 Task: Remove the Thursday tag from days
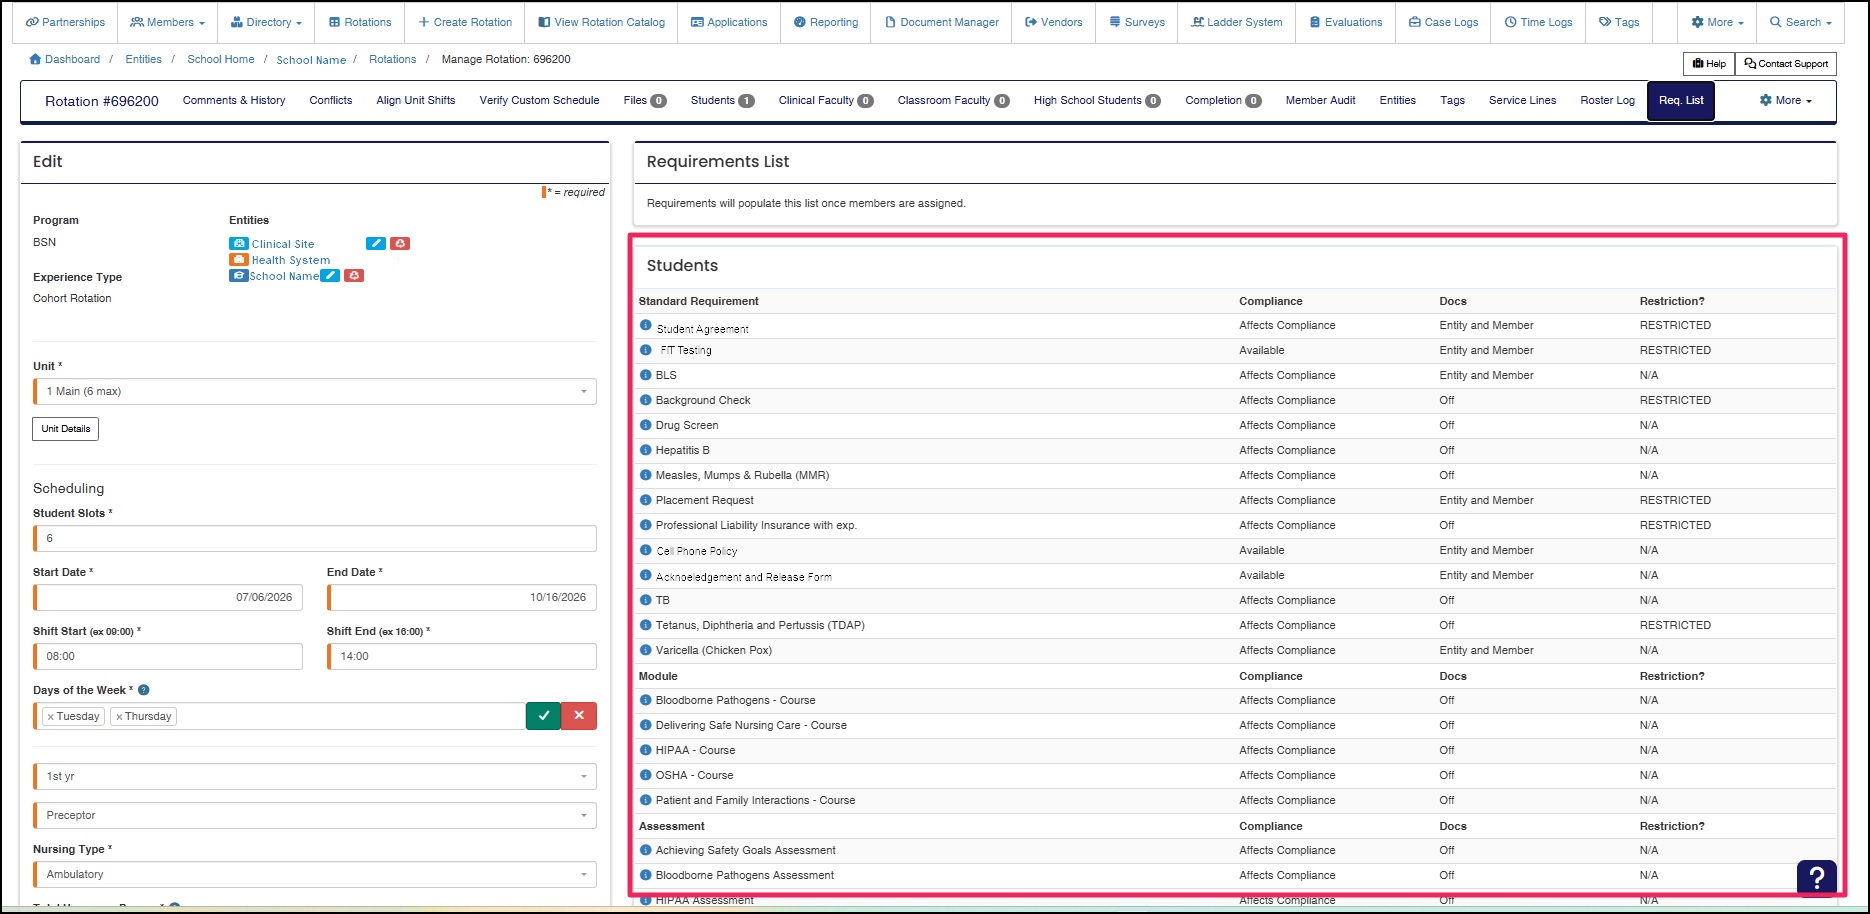(119, 717)
